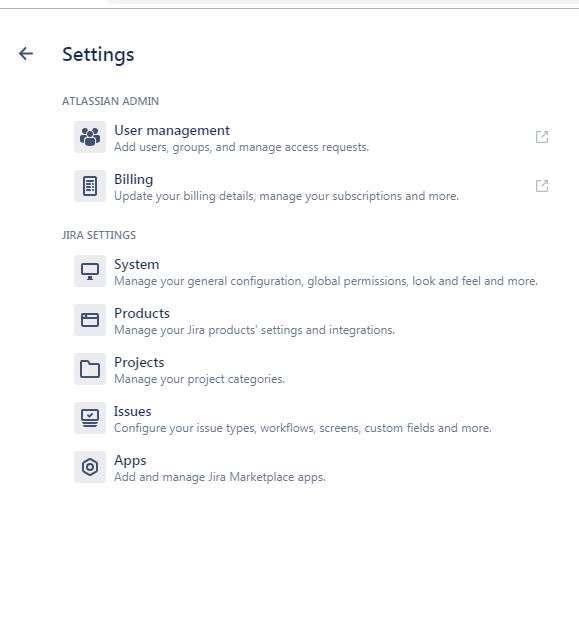
Task: Open Apps settings title
Action: pyautogui.click(x=130, y=460)
